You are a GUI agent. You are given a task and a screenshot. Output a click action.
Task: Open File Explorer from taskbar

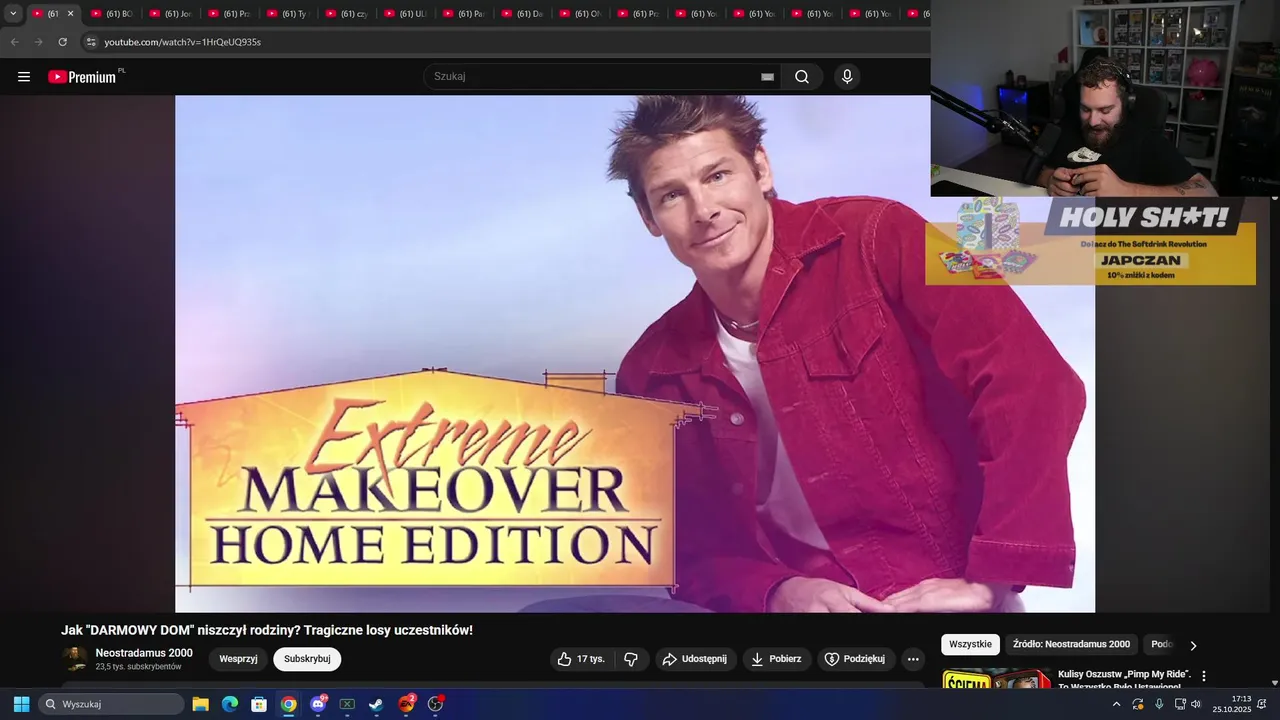click(200, 704)
